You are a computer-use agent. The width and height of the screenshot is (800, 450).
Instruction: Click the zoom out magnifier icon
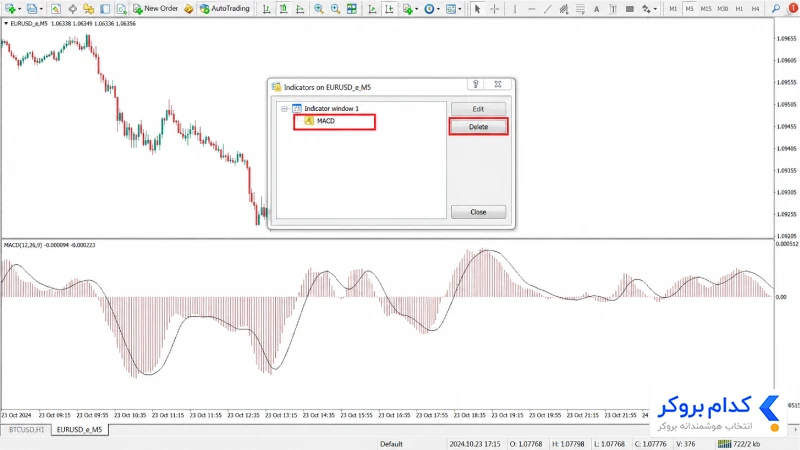tap(335, 9)
